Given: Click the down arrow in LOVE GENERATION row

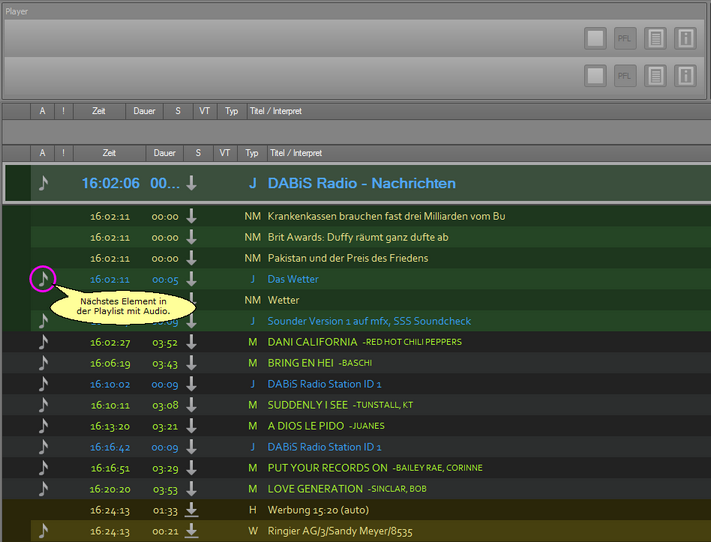Looking at the screenshot, I should click(191, 488).
